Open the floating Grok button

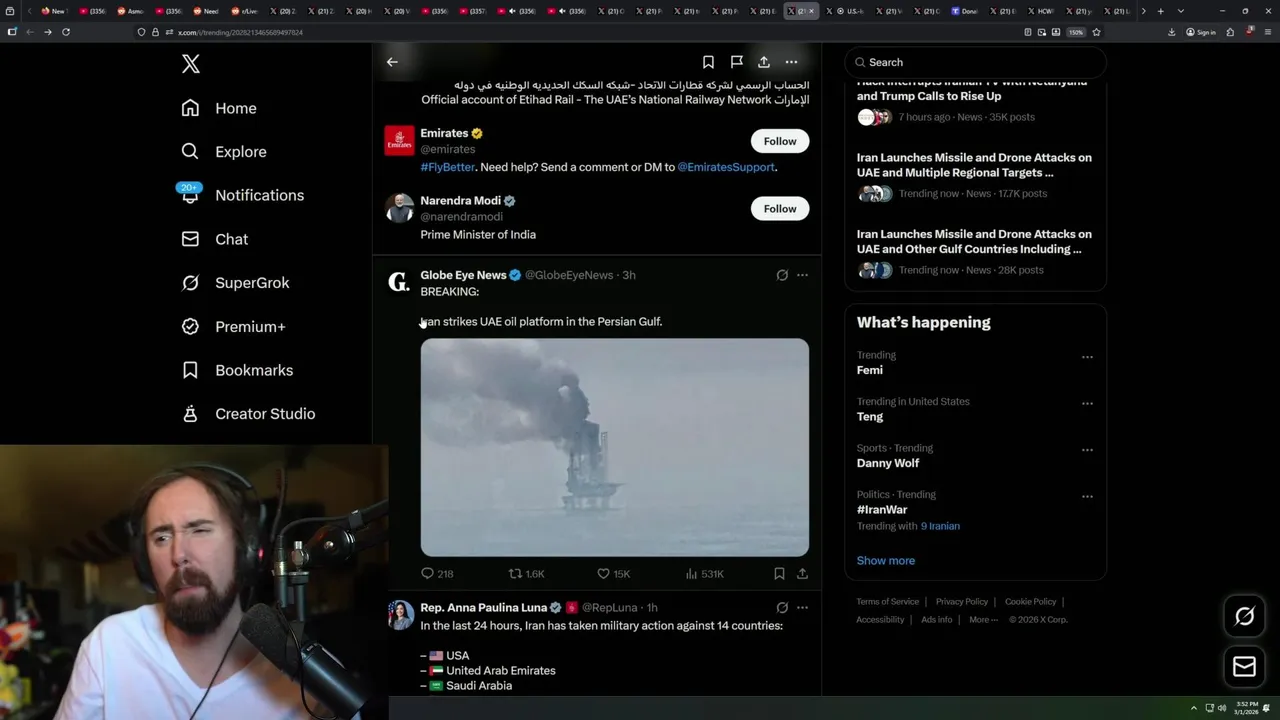tap(1245, 617)
